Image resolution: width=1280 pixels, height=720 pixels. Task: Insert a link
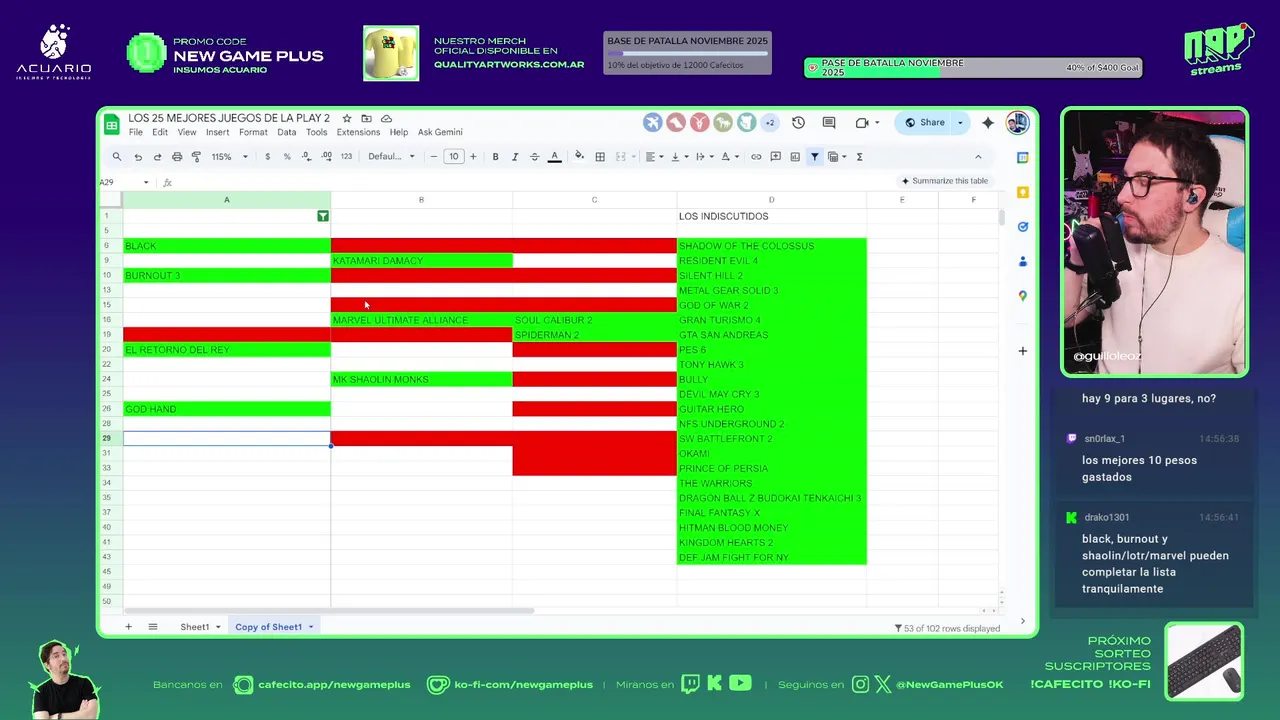[x=756, y=157]
